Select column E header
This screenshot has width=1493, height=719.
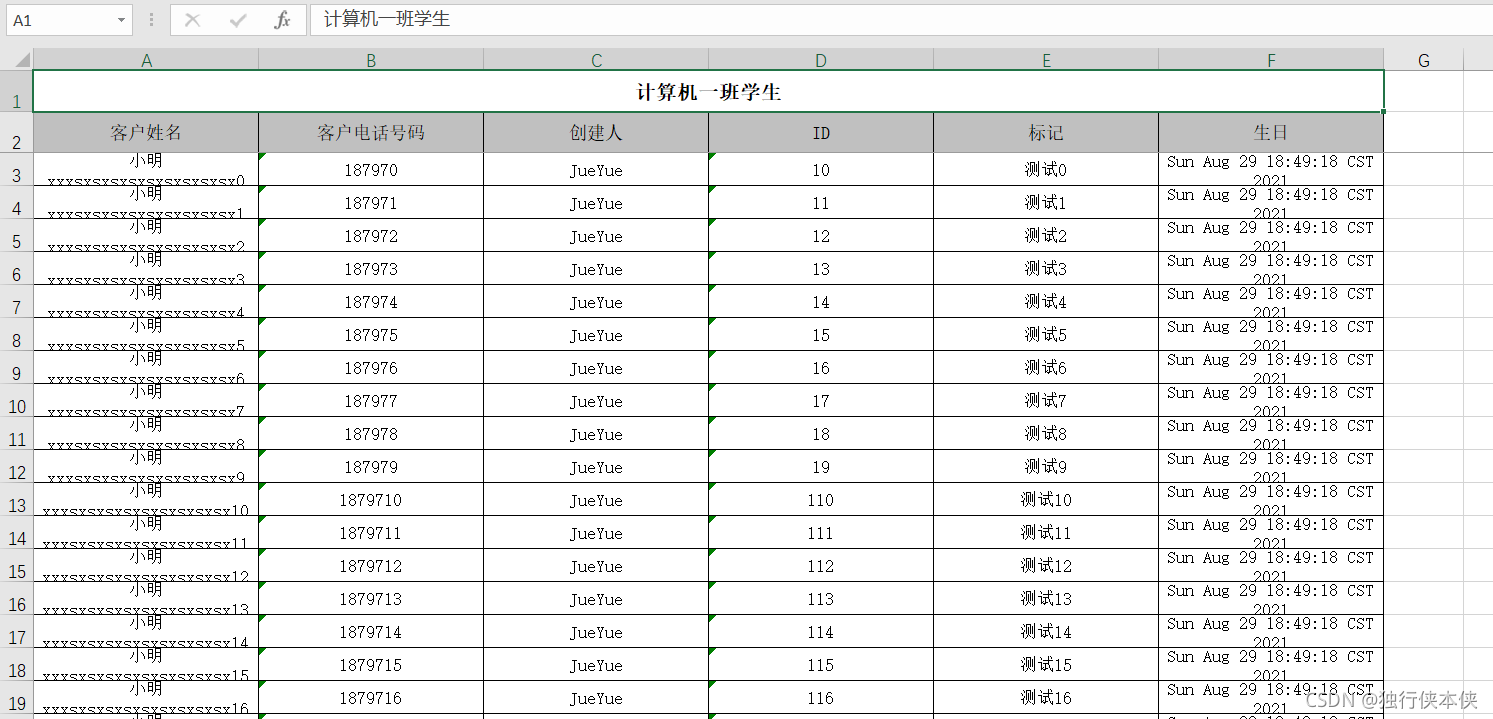pos(1046,61)
